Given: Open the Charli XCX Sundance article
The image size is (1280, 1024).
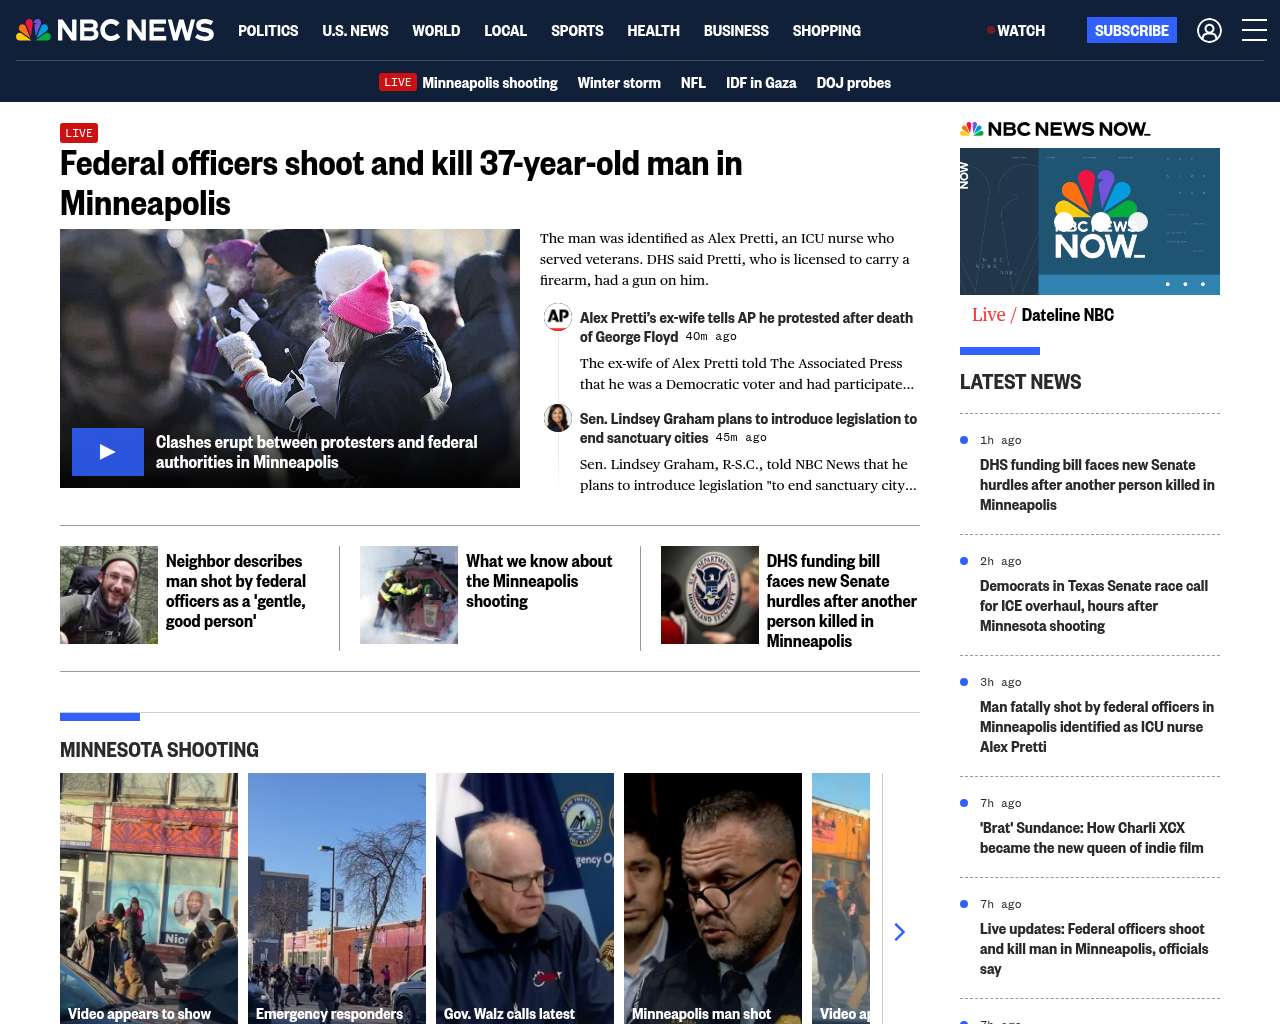Looking at the screenshot, I should click(1091, 838).
